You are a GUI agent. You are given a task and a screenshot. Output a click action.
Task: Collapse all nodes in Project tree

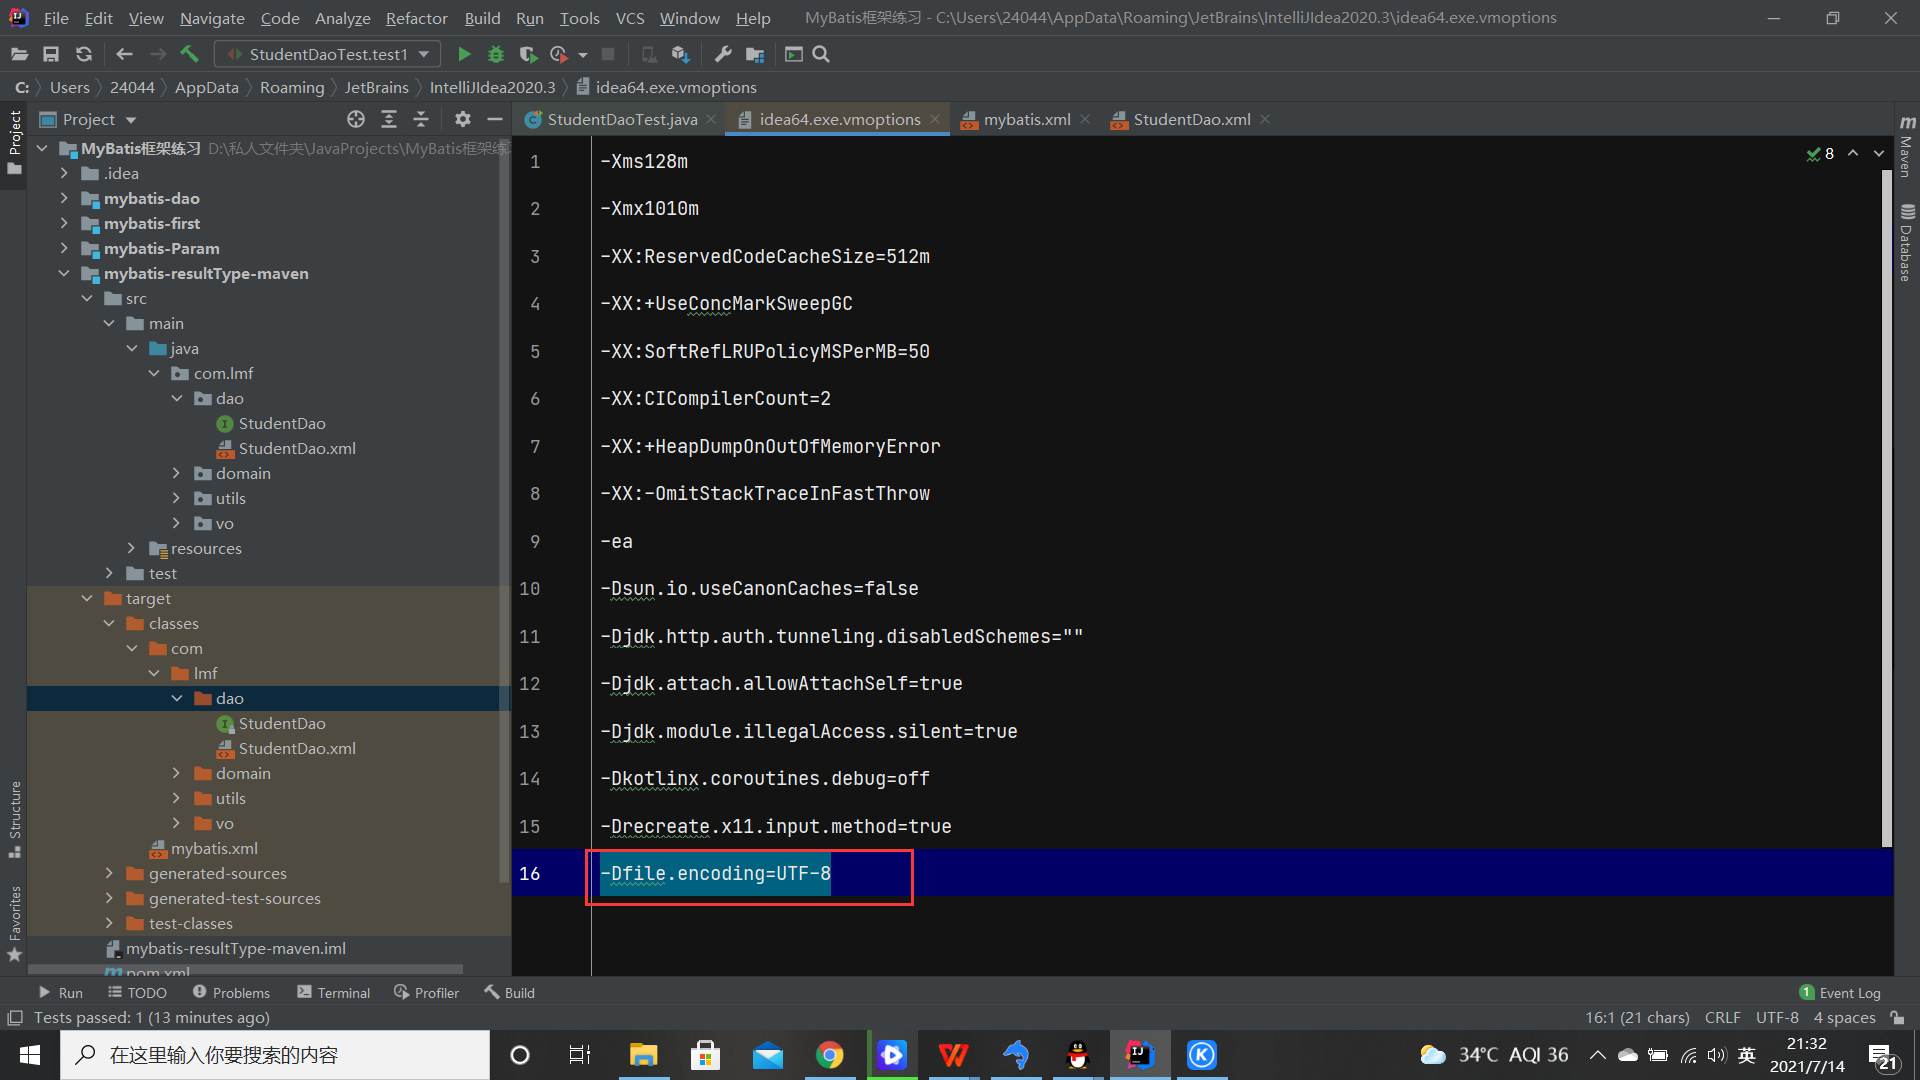pyautogui.click(x=421, y=119)
